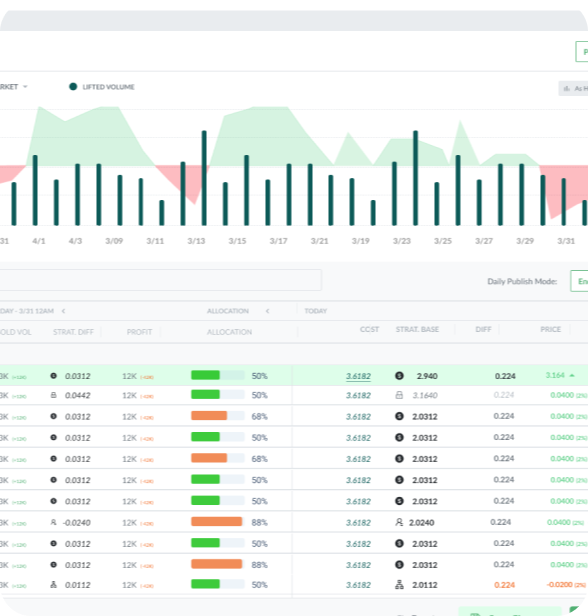This screenshot has width=588, height=616.
Task: Toggle the Lifted Volume legend dot
Action: [73, 87]
